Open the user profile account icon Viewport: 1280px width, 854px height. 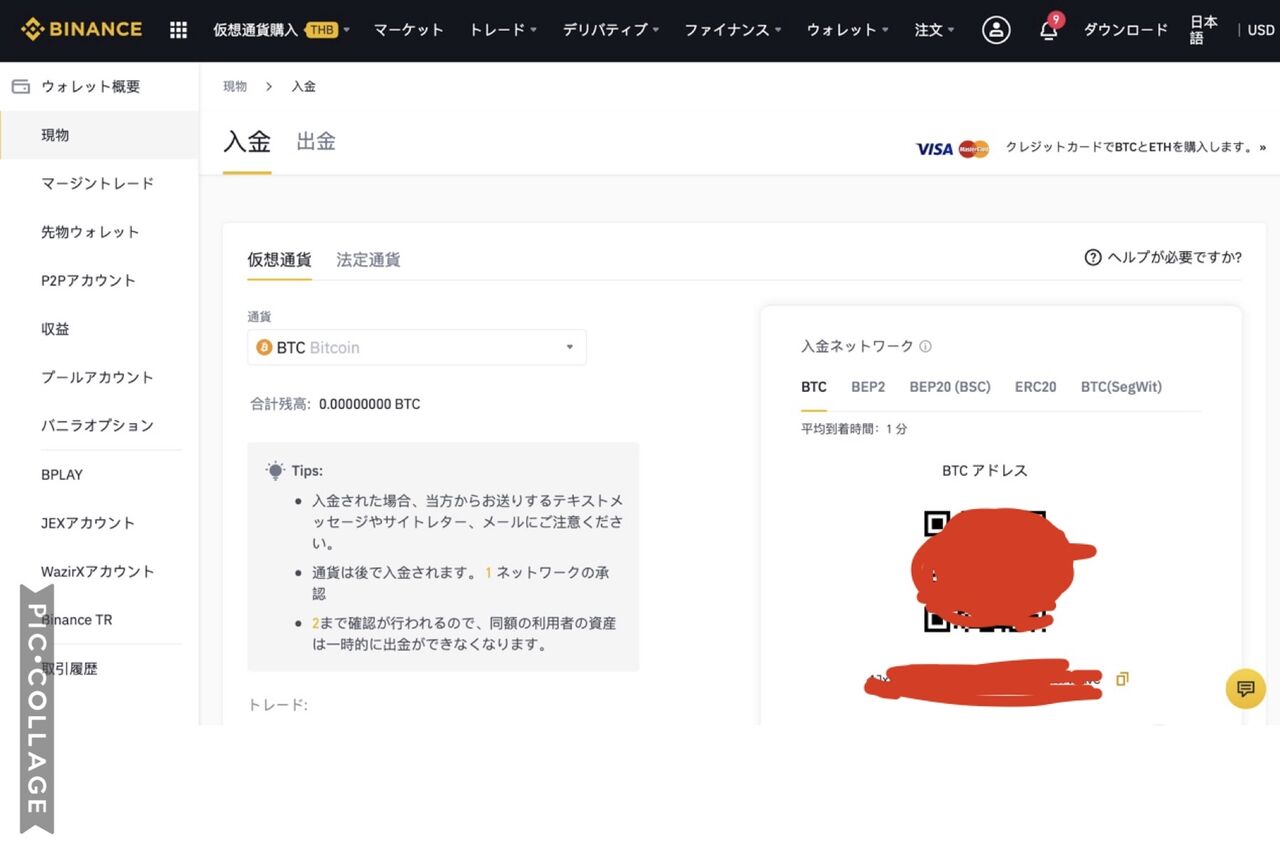[x=996, y=30]
